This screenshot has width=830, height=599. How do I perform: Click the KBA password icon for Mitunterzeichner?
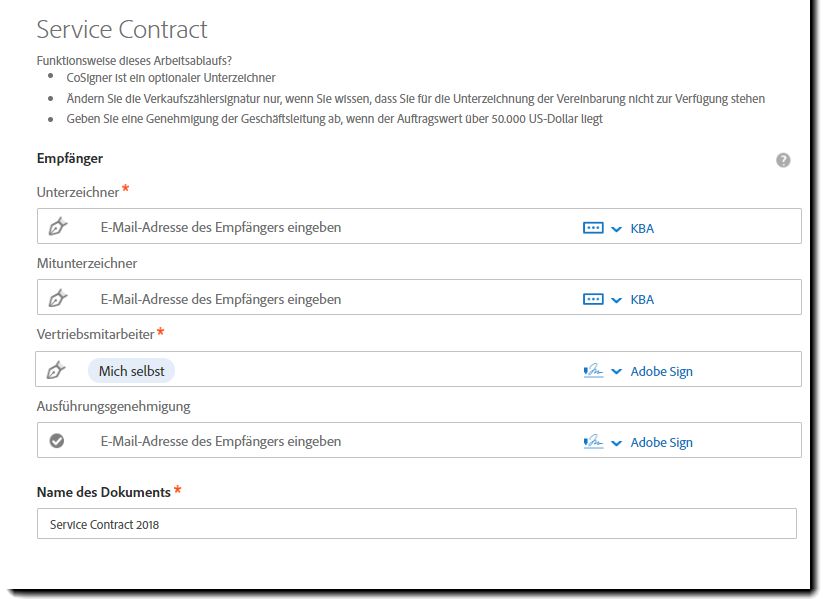[x=593, y=300]
